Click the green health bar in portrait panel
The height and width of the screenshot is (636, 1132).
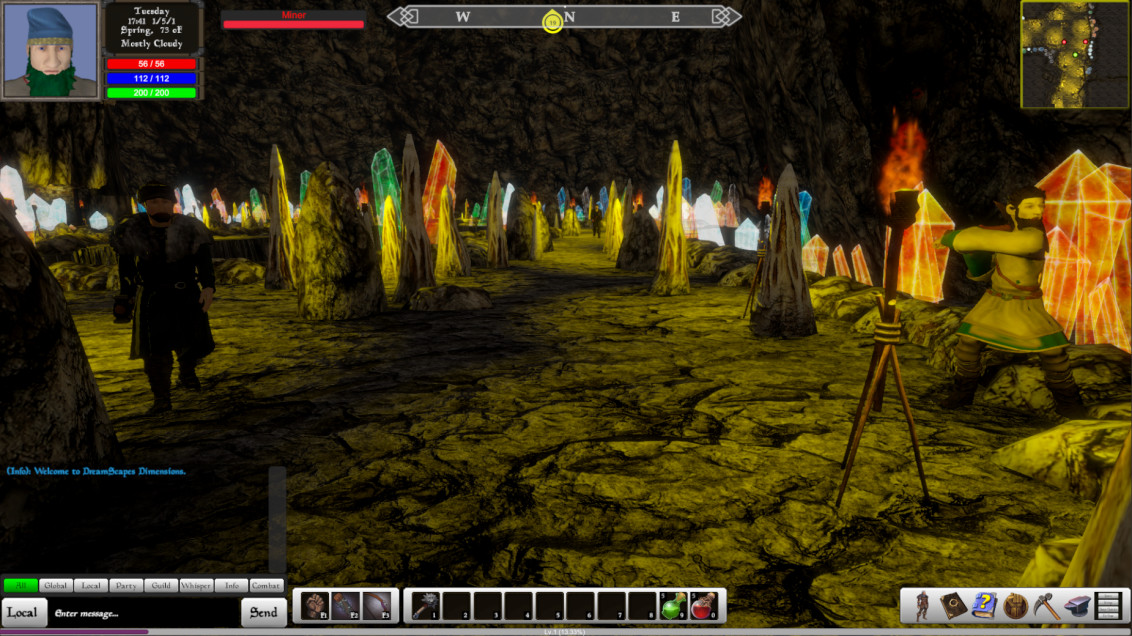[x=152, y=92]
